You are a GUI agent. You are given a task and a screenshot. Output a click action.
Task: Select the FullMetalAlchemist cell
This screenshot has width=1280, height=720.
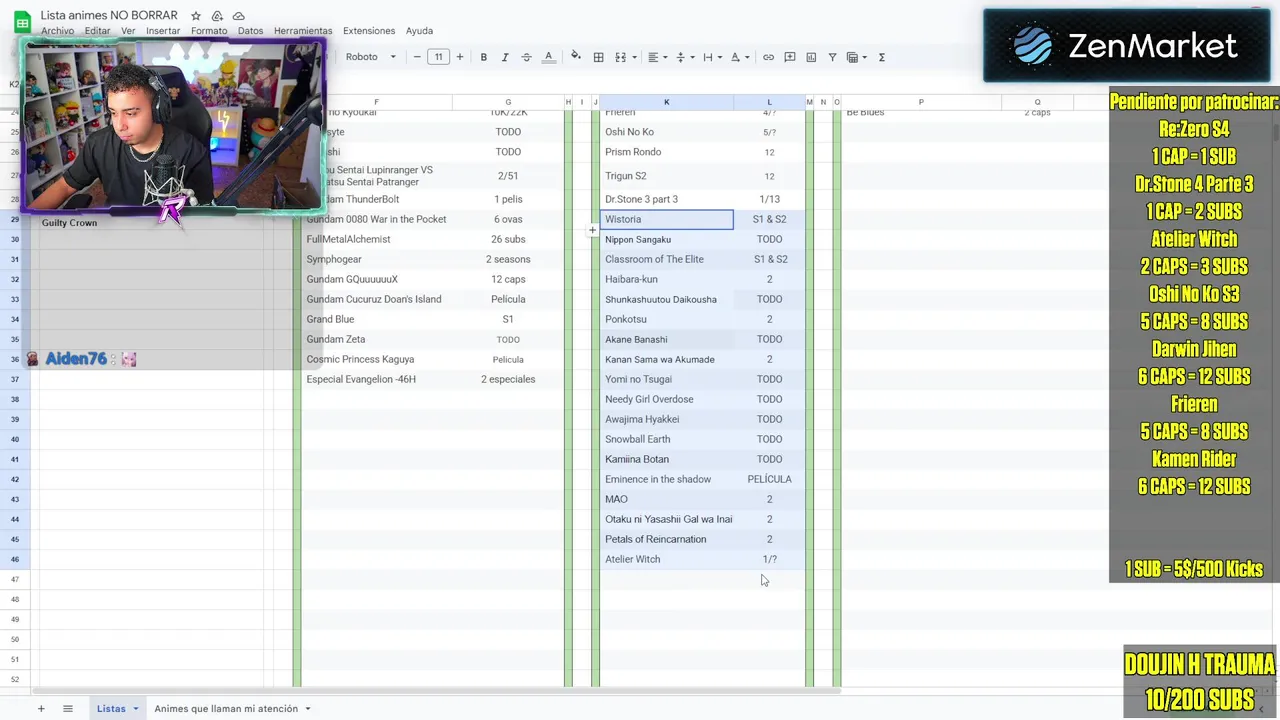click(x=376, y=239)
